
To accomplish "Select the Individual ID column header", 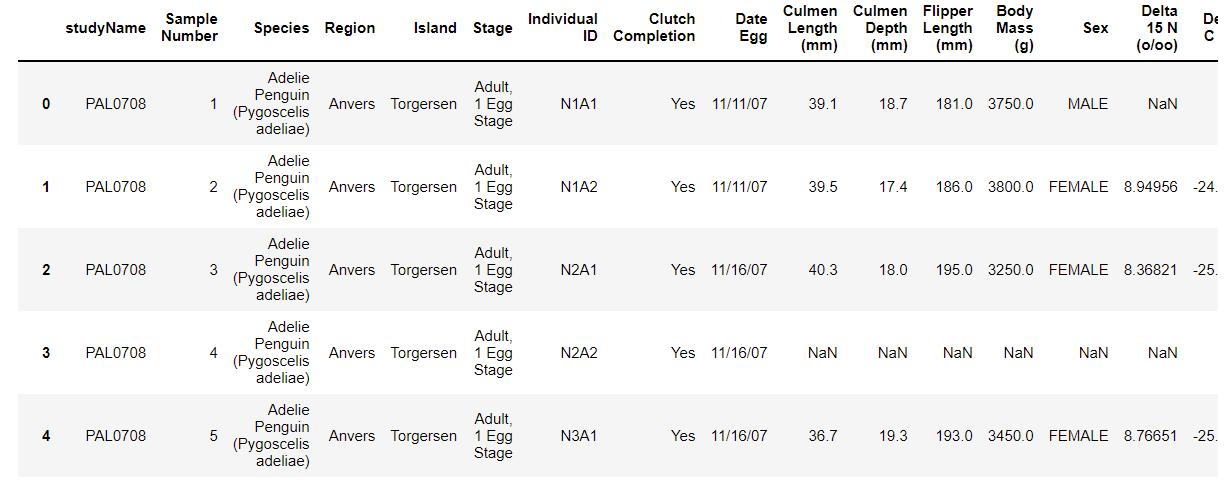I will (562, 28).
